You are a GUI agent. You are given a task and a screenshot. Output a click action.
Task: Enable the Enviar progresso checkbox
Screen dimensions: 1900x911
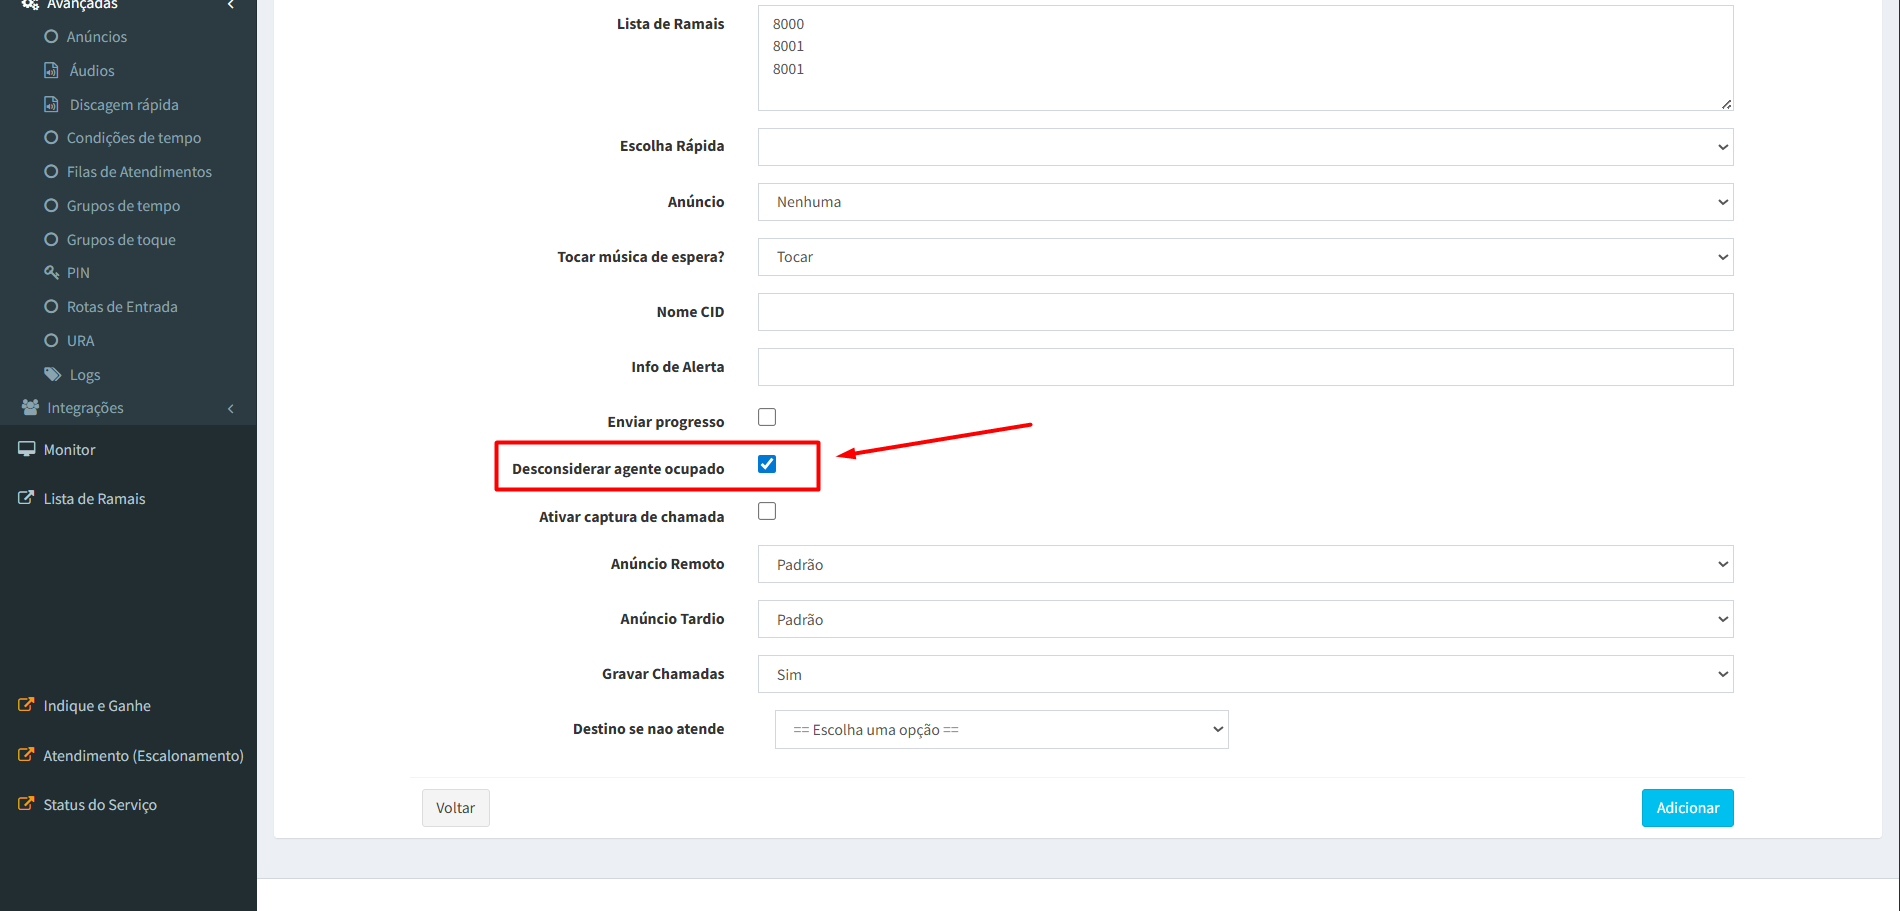[767, 417]
